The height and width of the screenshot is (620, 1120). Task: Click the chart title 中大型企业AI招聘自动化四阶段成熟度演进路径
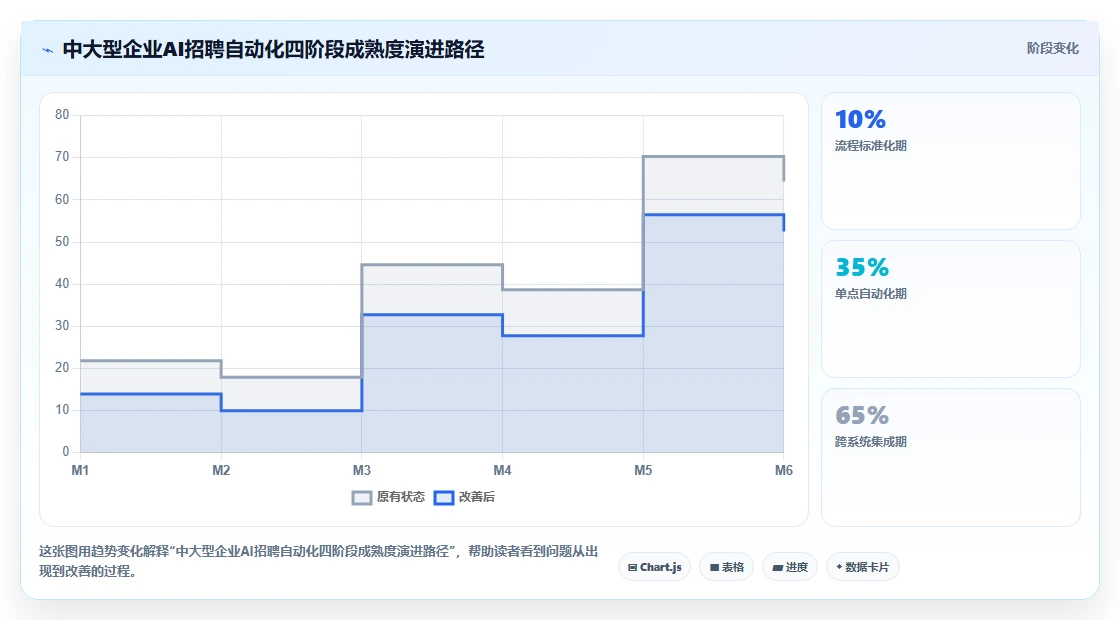(274, 49)
